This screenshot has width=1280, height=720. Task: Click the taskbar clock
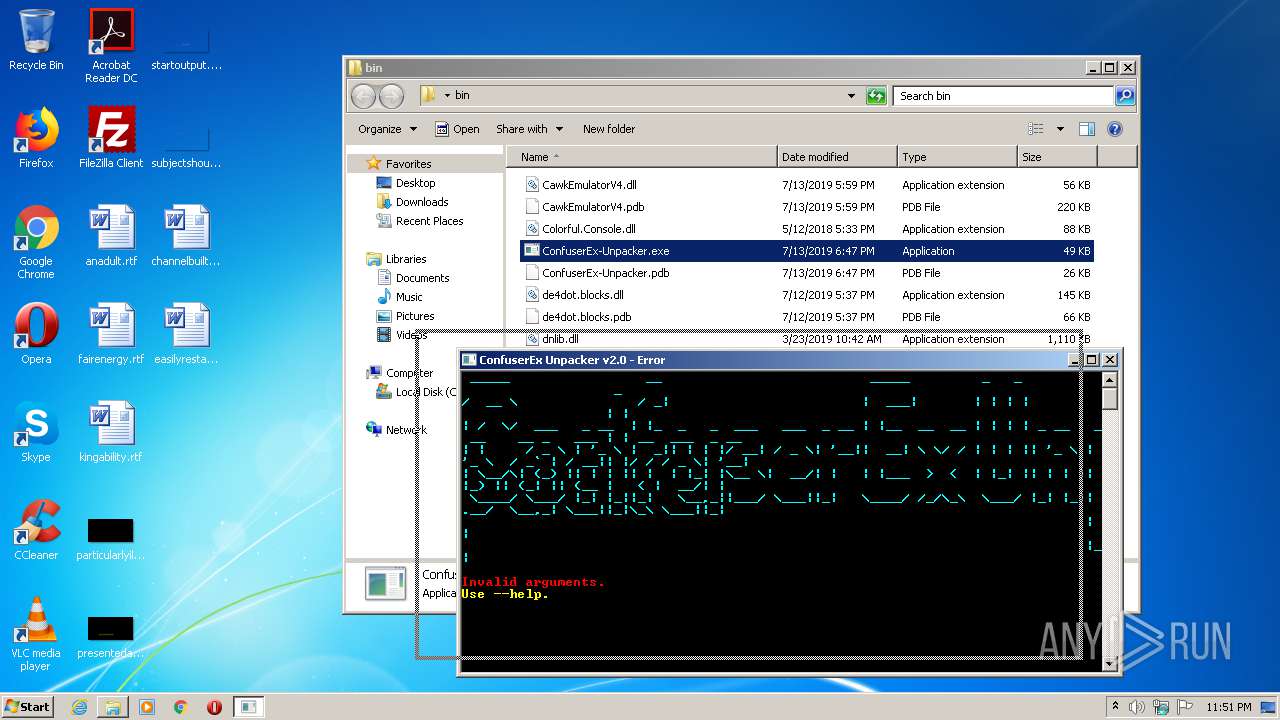point(1228,706)
